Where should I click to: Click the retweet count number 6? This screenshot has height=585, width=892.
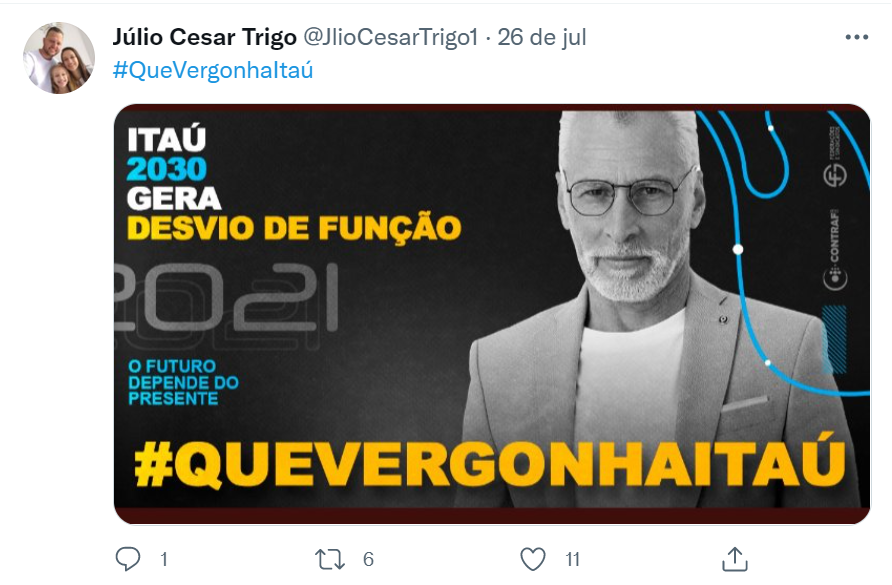[x=368, y=559]
